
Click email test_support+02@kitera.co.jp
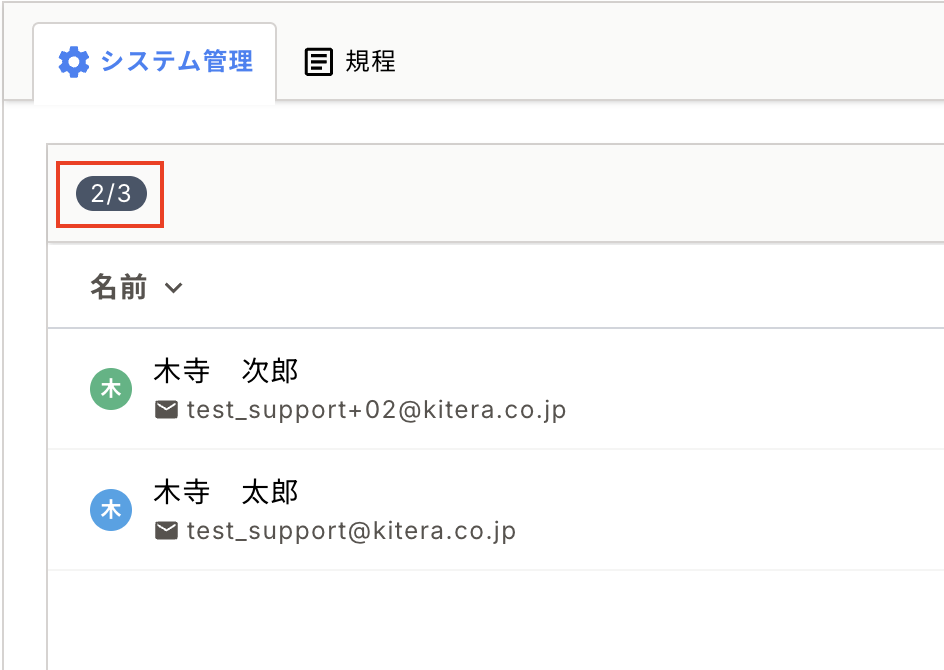pos(376,410)
